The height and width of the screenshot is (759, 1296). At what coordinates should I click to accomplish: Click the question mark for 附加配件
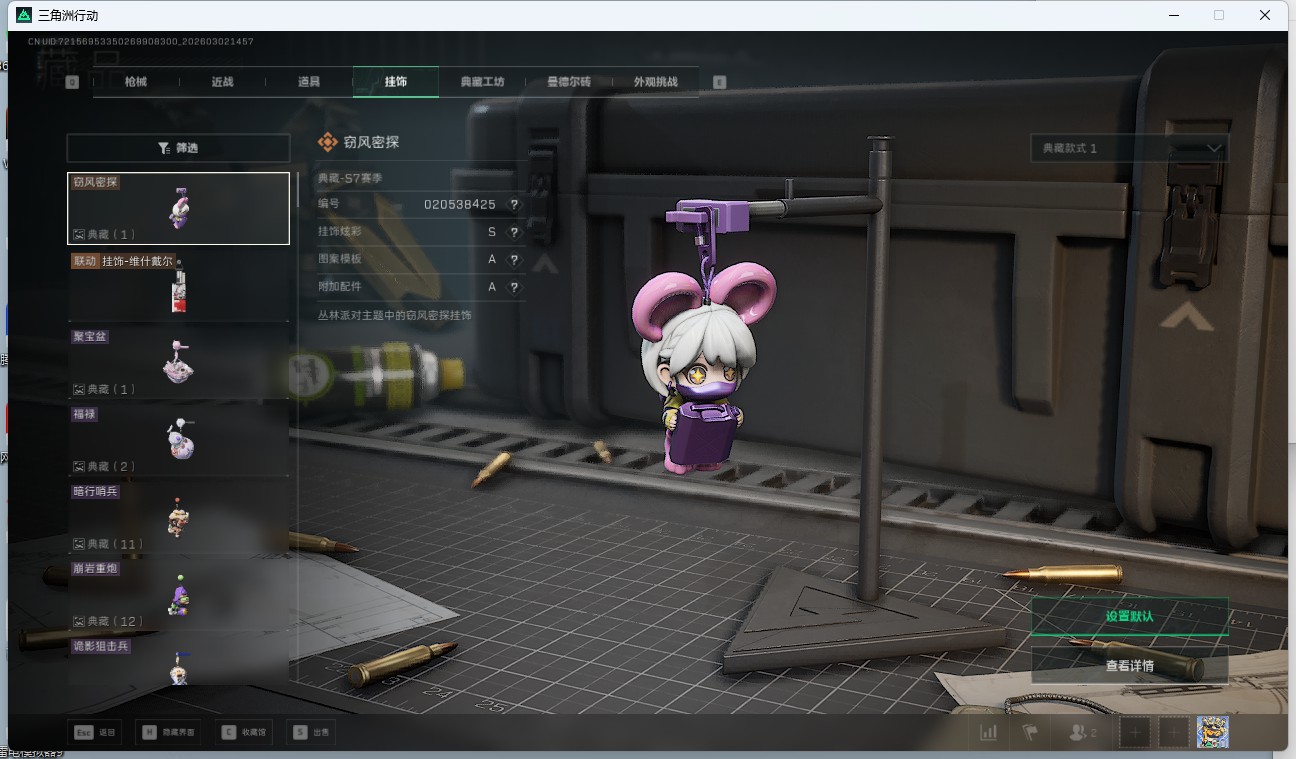click(514, 287)
